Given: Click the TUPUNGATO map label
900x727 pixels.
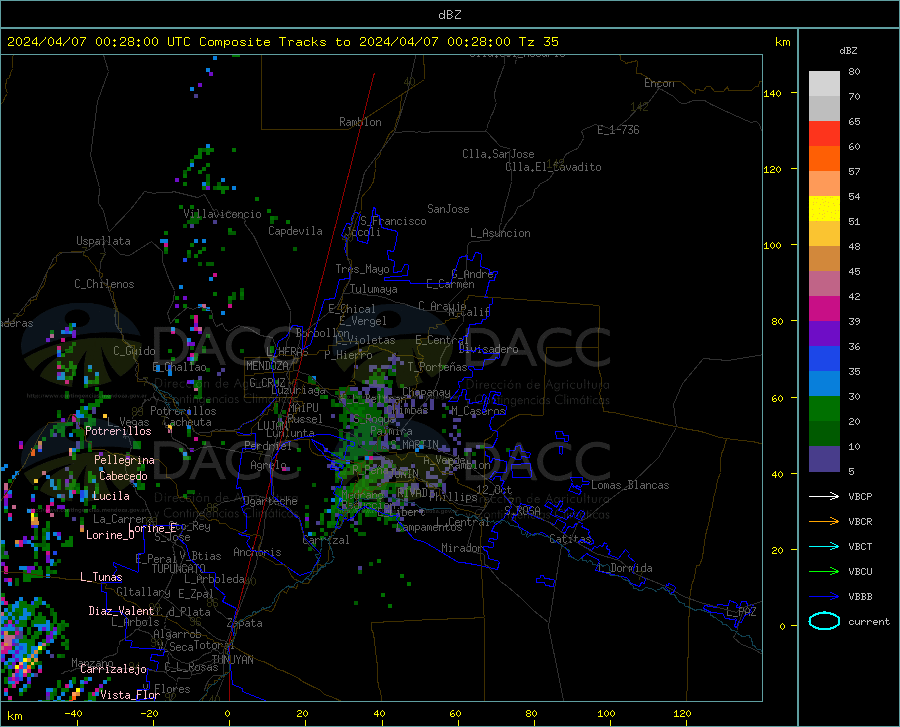Looking at the screenshot, I should pyautogui.click(x=179, y=569).
